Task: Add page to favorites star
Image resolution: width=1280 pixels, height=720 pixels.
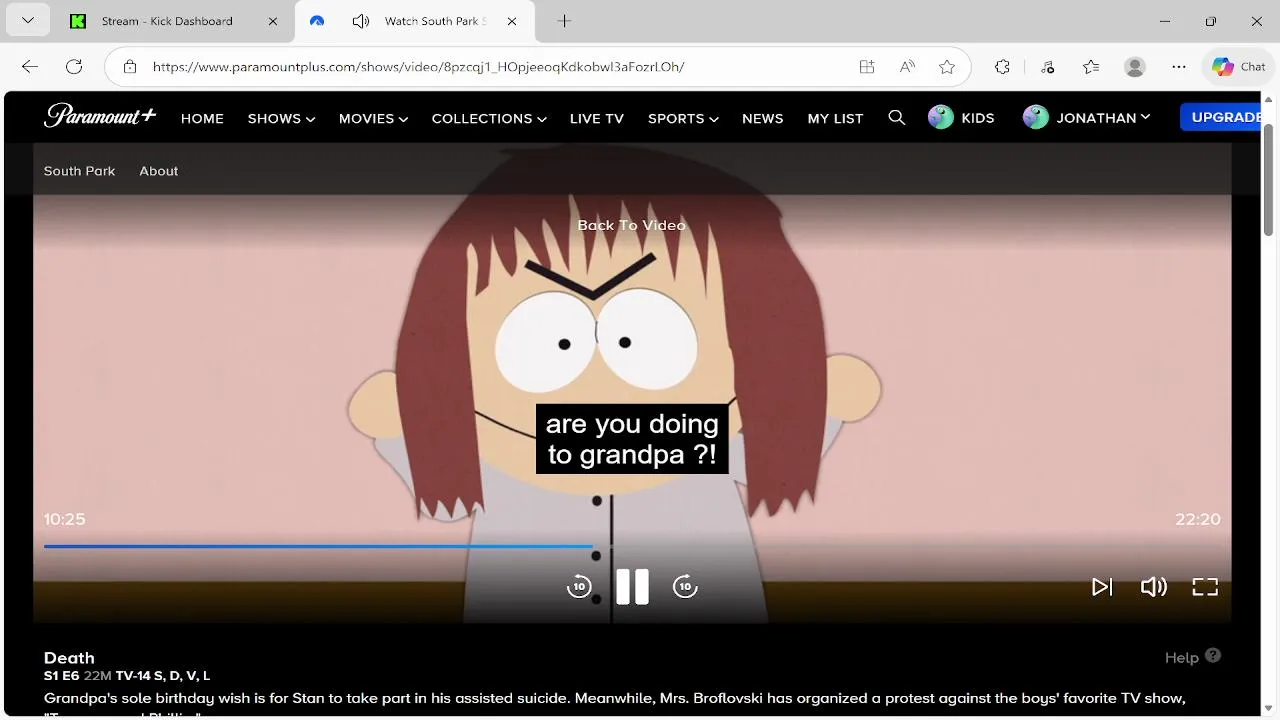Action: (947, 67)
